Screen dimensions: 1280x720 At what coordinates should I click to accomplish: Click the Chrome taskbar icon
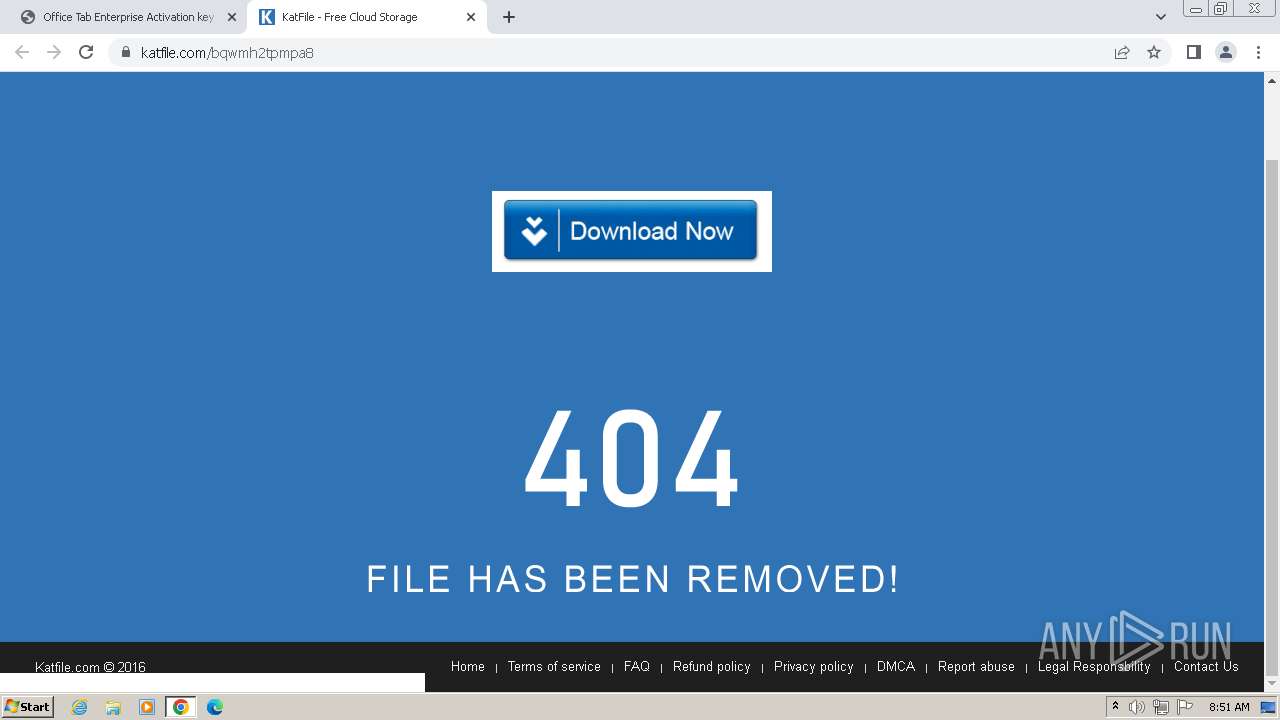coord(181,707)
